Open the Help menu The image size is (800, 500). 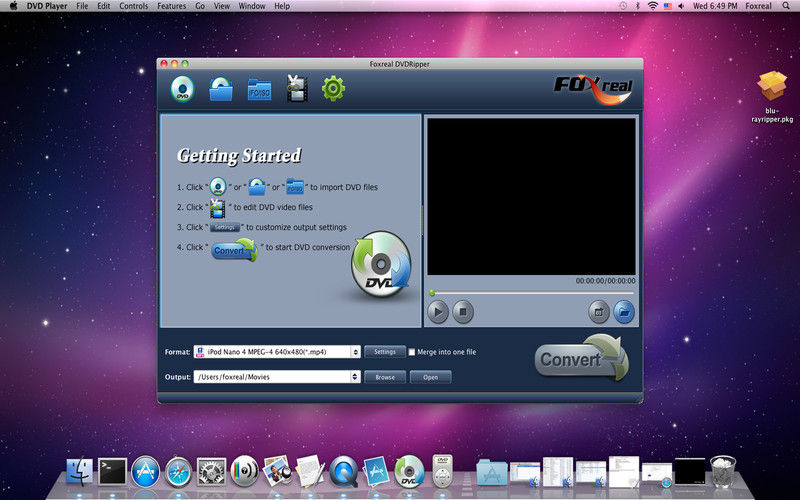pos(282,6)
